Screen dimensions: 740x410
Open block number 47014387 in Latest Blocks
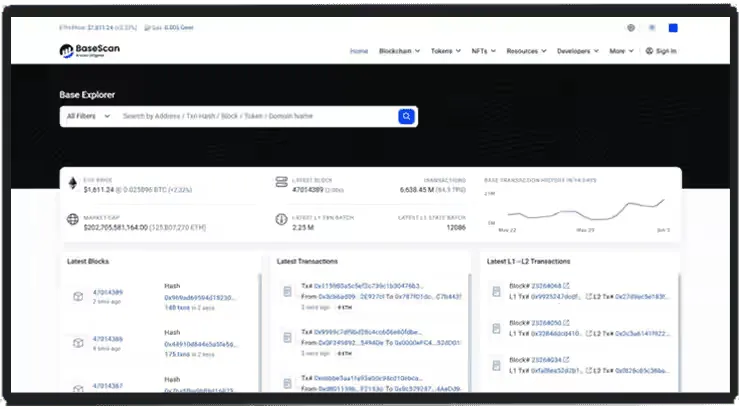108,385
